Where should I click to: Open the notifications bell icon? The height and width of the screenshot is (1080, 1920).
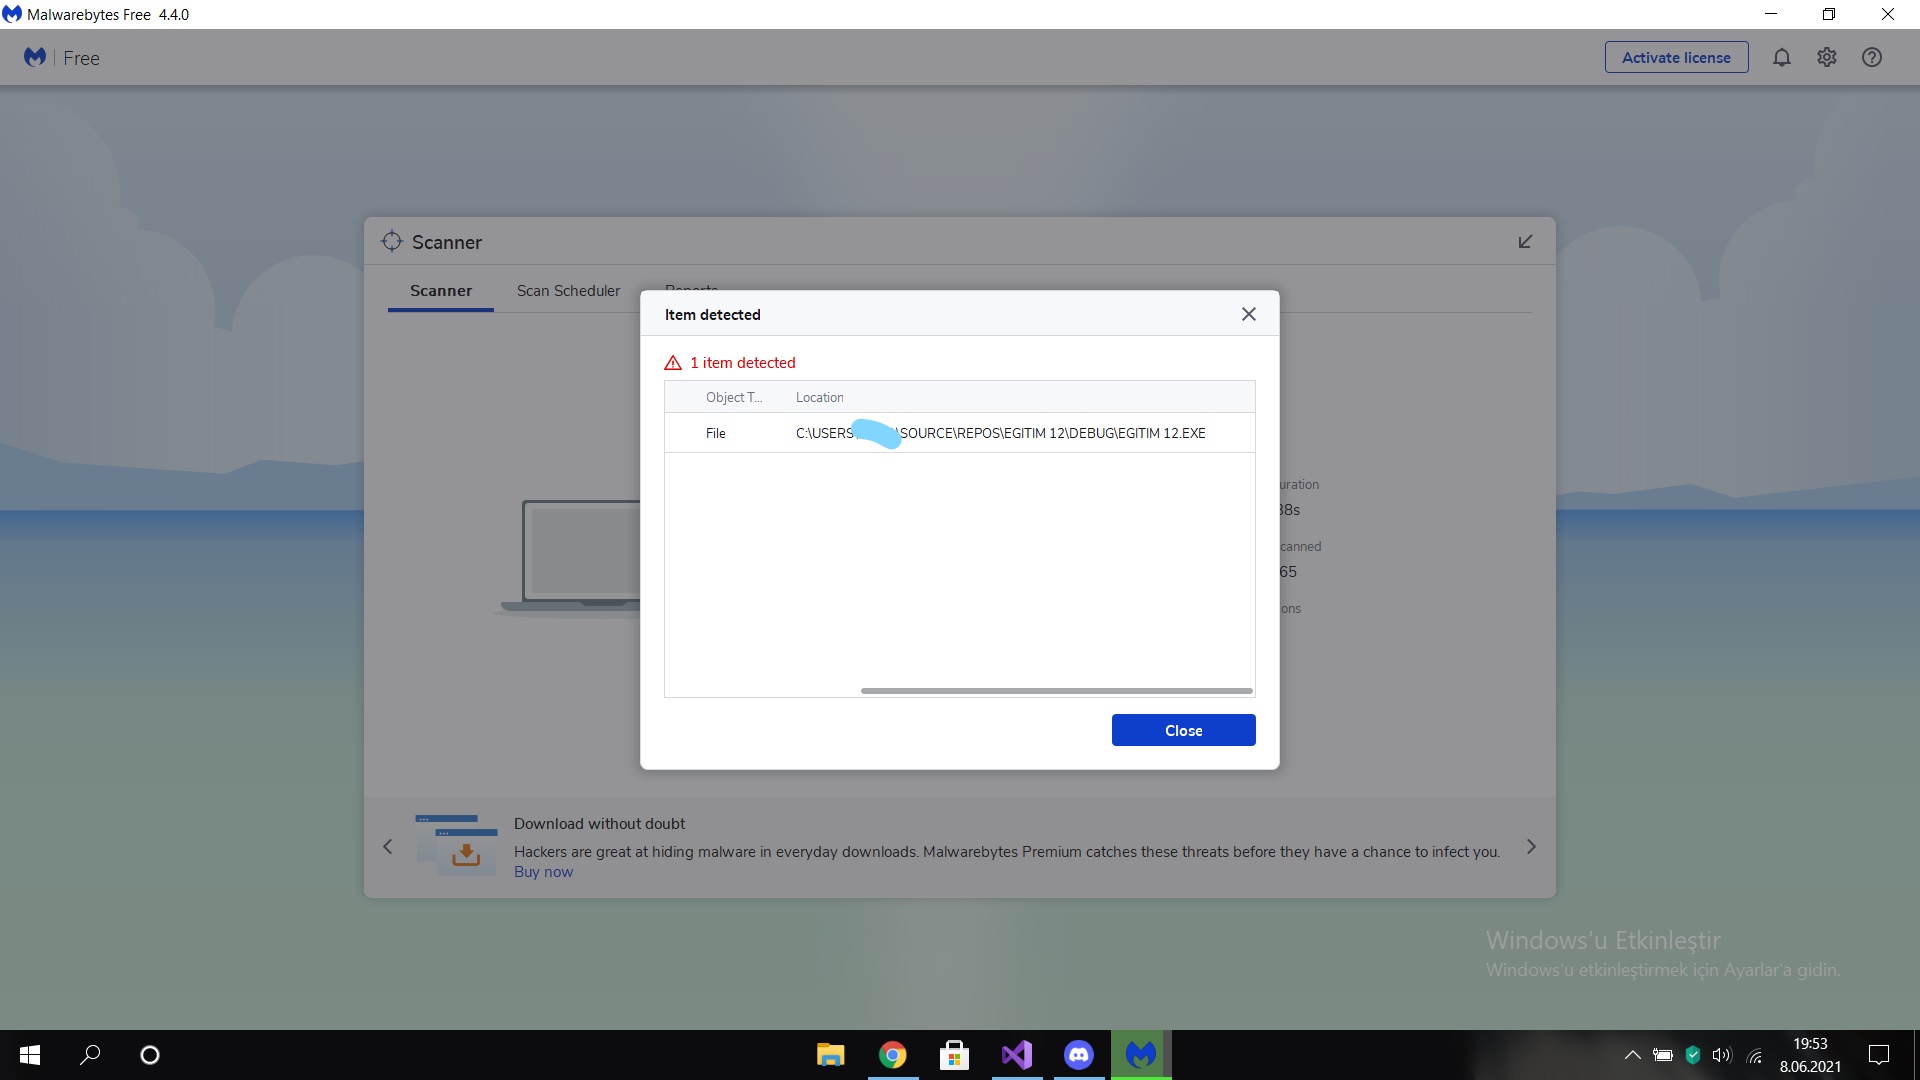point(1781,58)
